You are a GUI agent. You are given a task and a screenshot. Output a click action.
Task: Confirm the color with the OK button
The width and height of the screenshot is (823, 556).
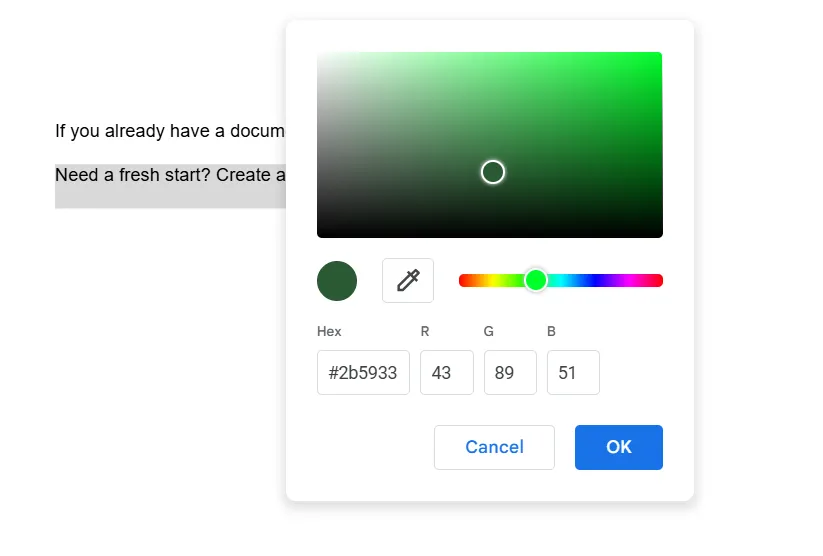pos(618,447)
